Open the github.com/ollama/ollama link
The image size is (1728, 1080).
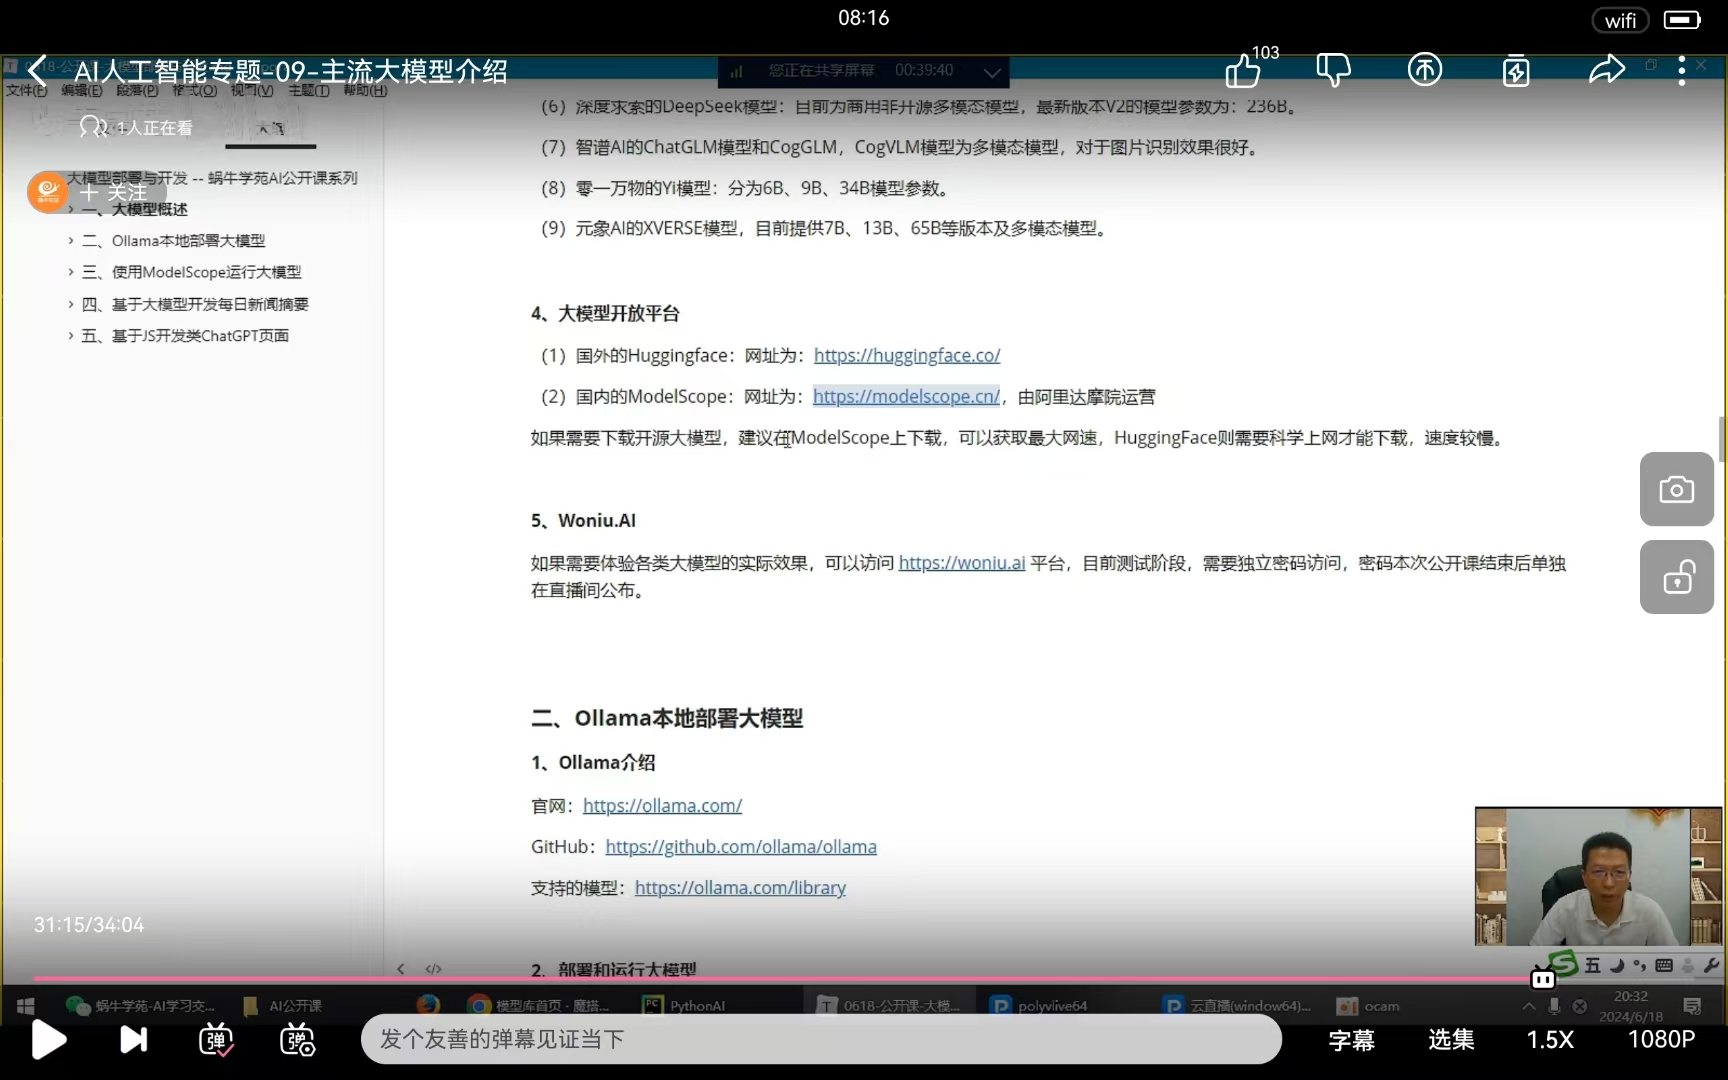click(x=741, y=846)
